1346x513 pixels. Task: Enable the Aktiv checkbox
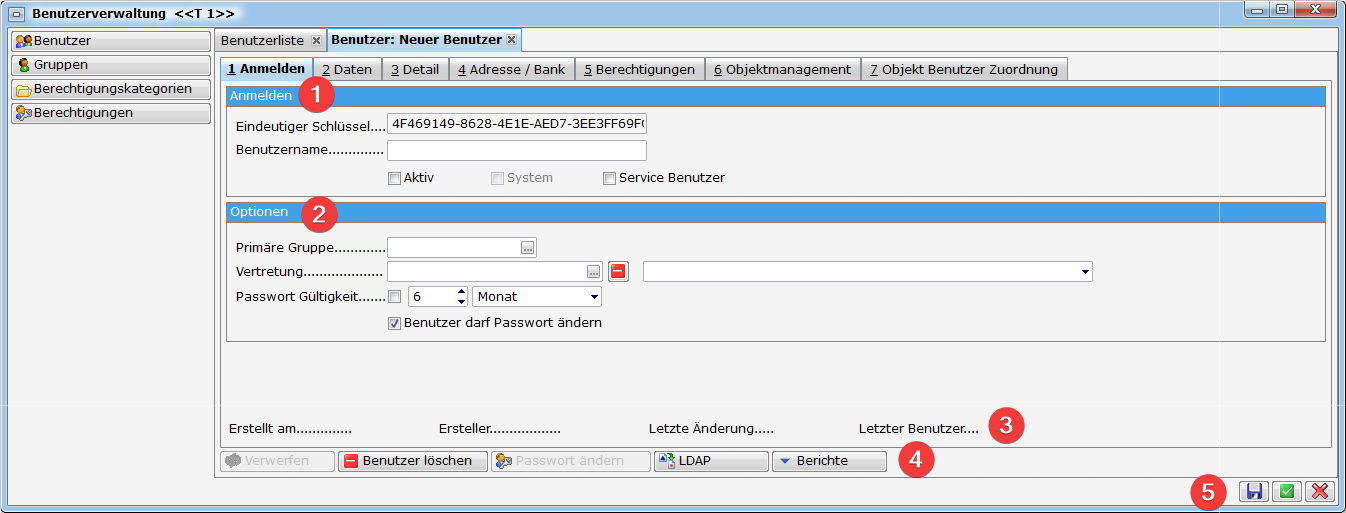tap(394, 178)
